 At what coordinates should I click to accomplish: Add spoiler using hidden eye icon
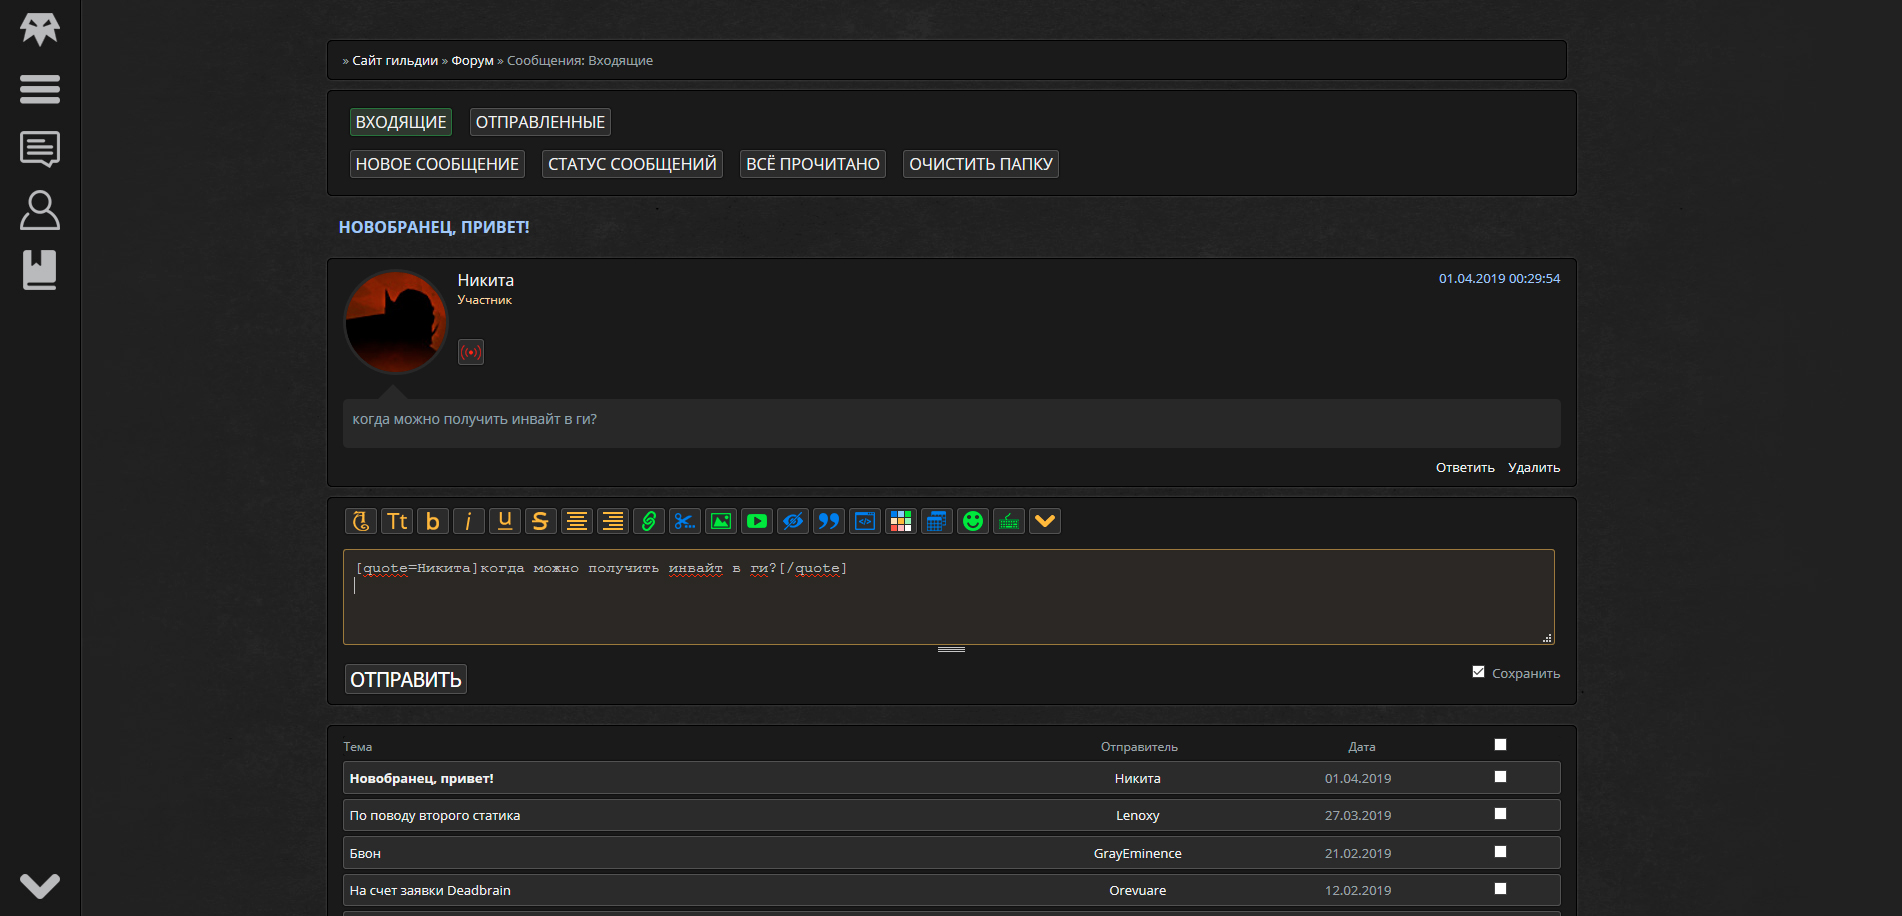coord(793,521)
